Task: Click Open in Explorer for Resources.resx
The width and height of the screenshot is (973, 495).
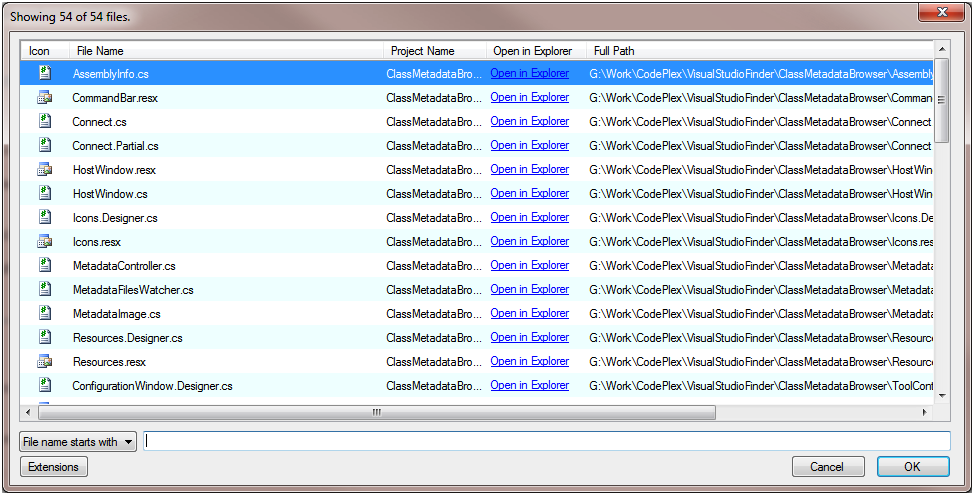Action: (x=529, y=362)
